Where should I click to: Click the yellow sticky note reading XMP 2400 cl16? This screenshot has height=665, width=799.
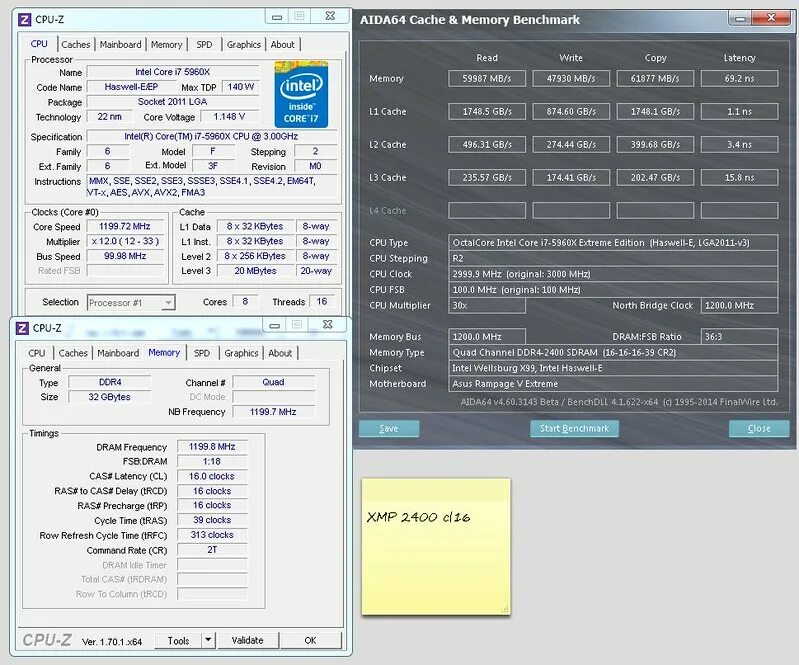[436, 546]
